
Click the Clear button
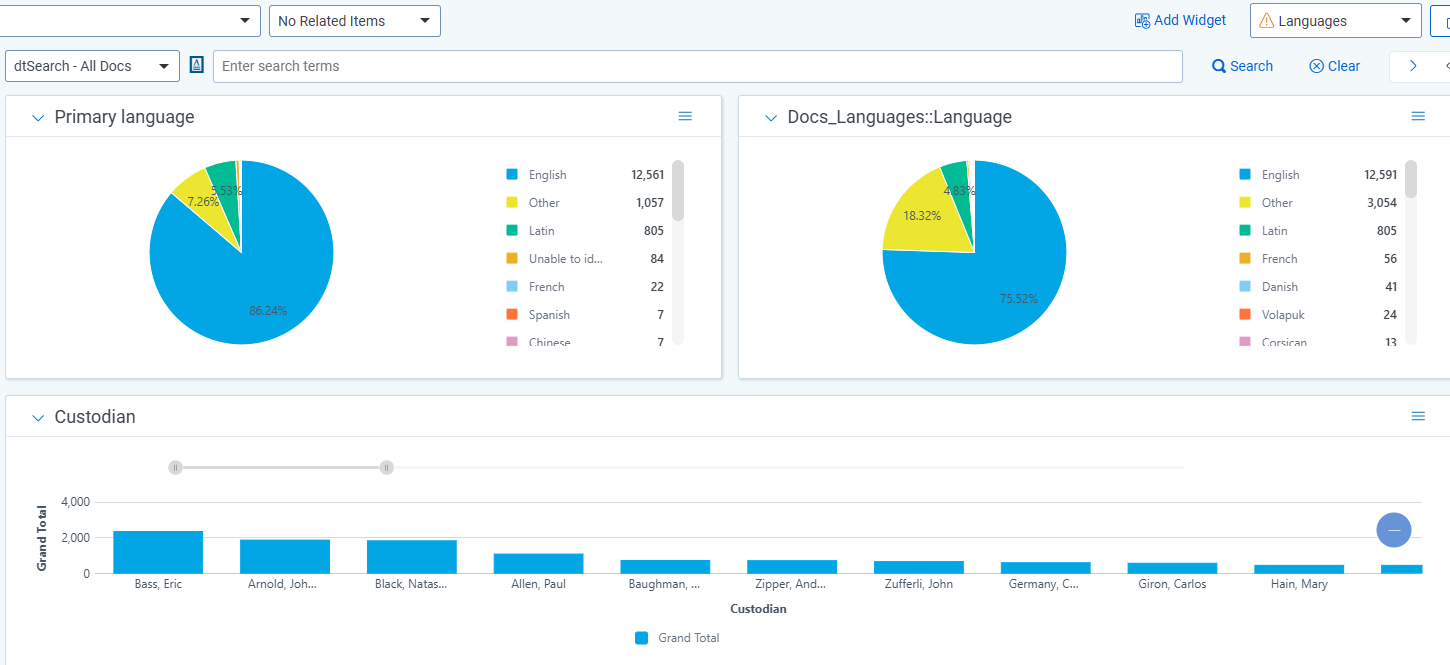point(1334,66)
